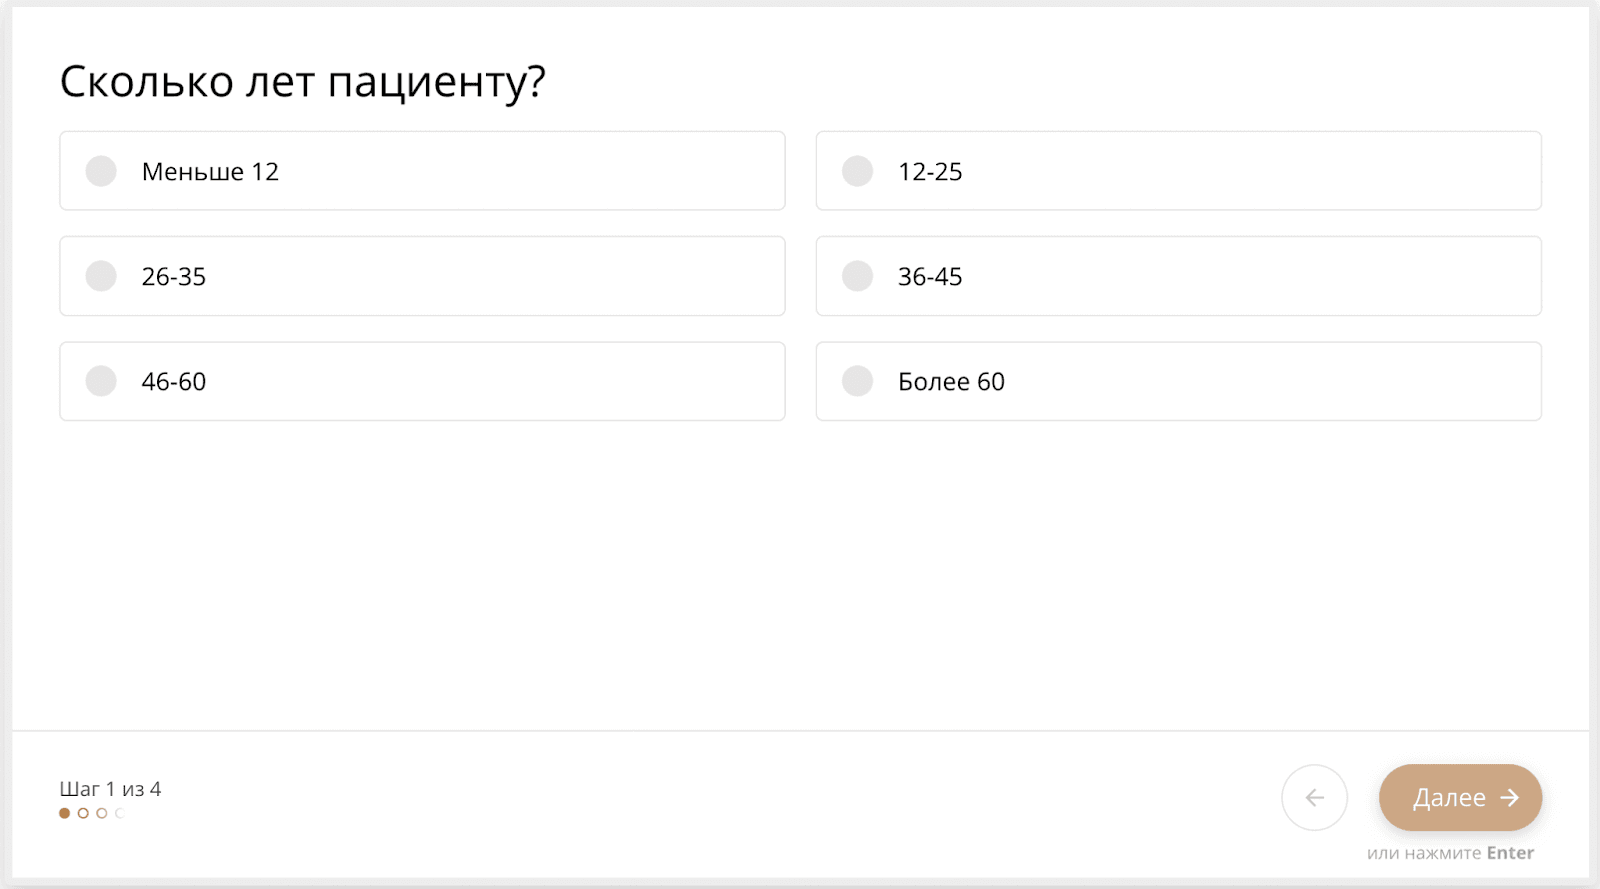The width and height of the screenshot is (1600, 889).
Task: Click the "или нажмите Enter" hint
Action: [x=1450, y=853]
